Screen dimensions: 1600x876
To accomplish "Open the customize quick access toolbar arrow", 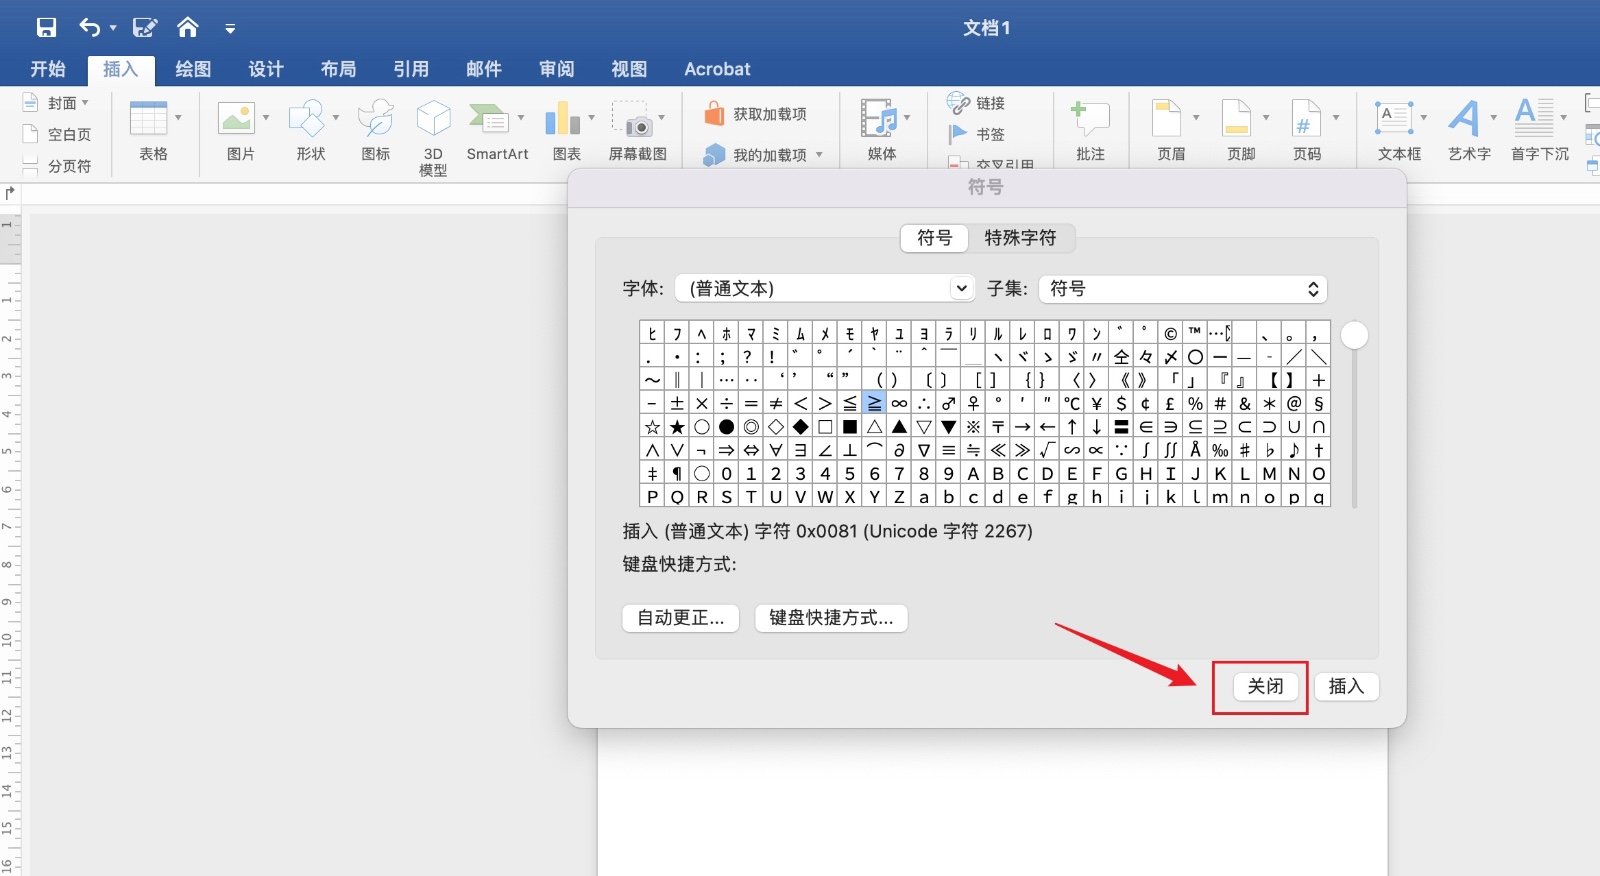I will (230, 29).
